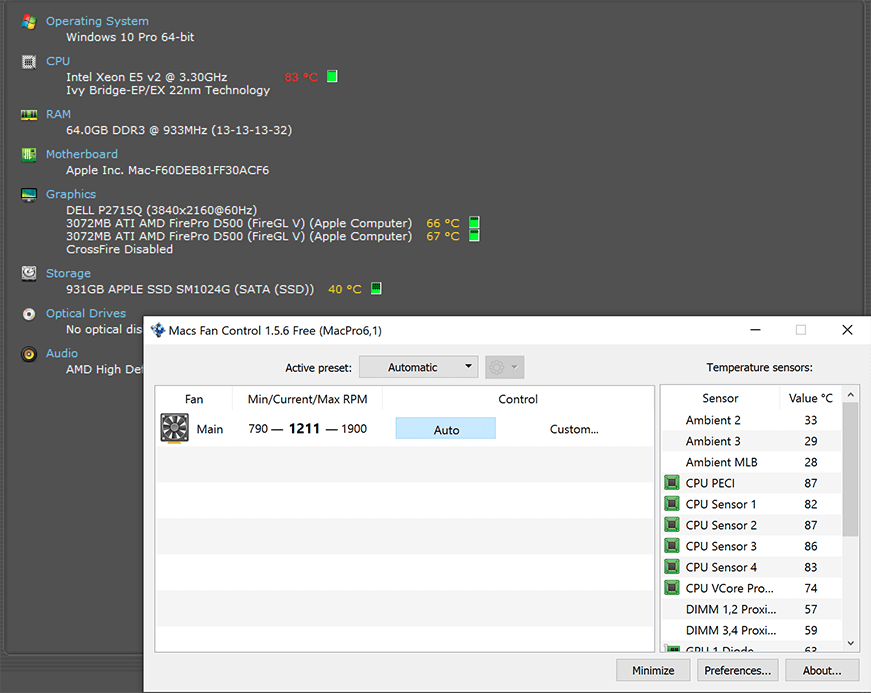The image size is (871, 693).
Task: Click the CPU chip icon in Speccy
Action: [29, 62]
